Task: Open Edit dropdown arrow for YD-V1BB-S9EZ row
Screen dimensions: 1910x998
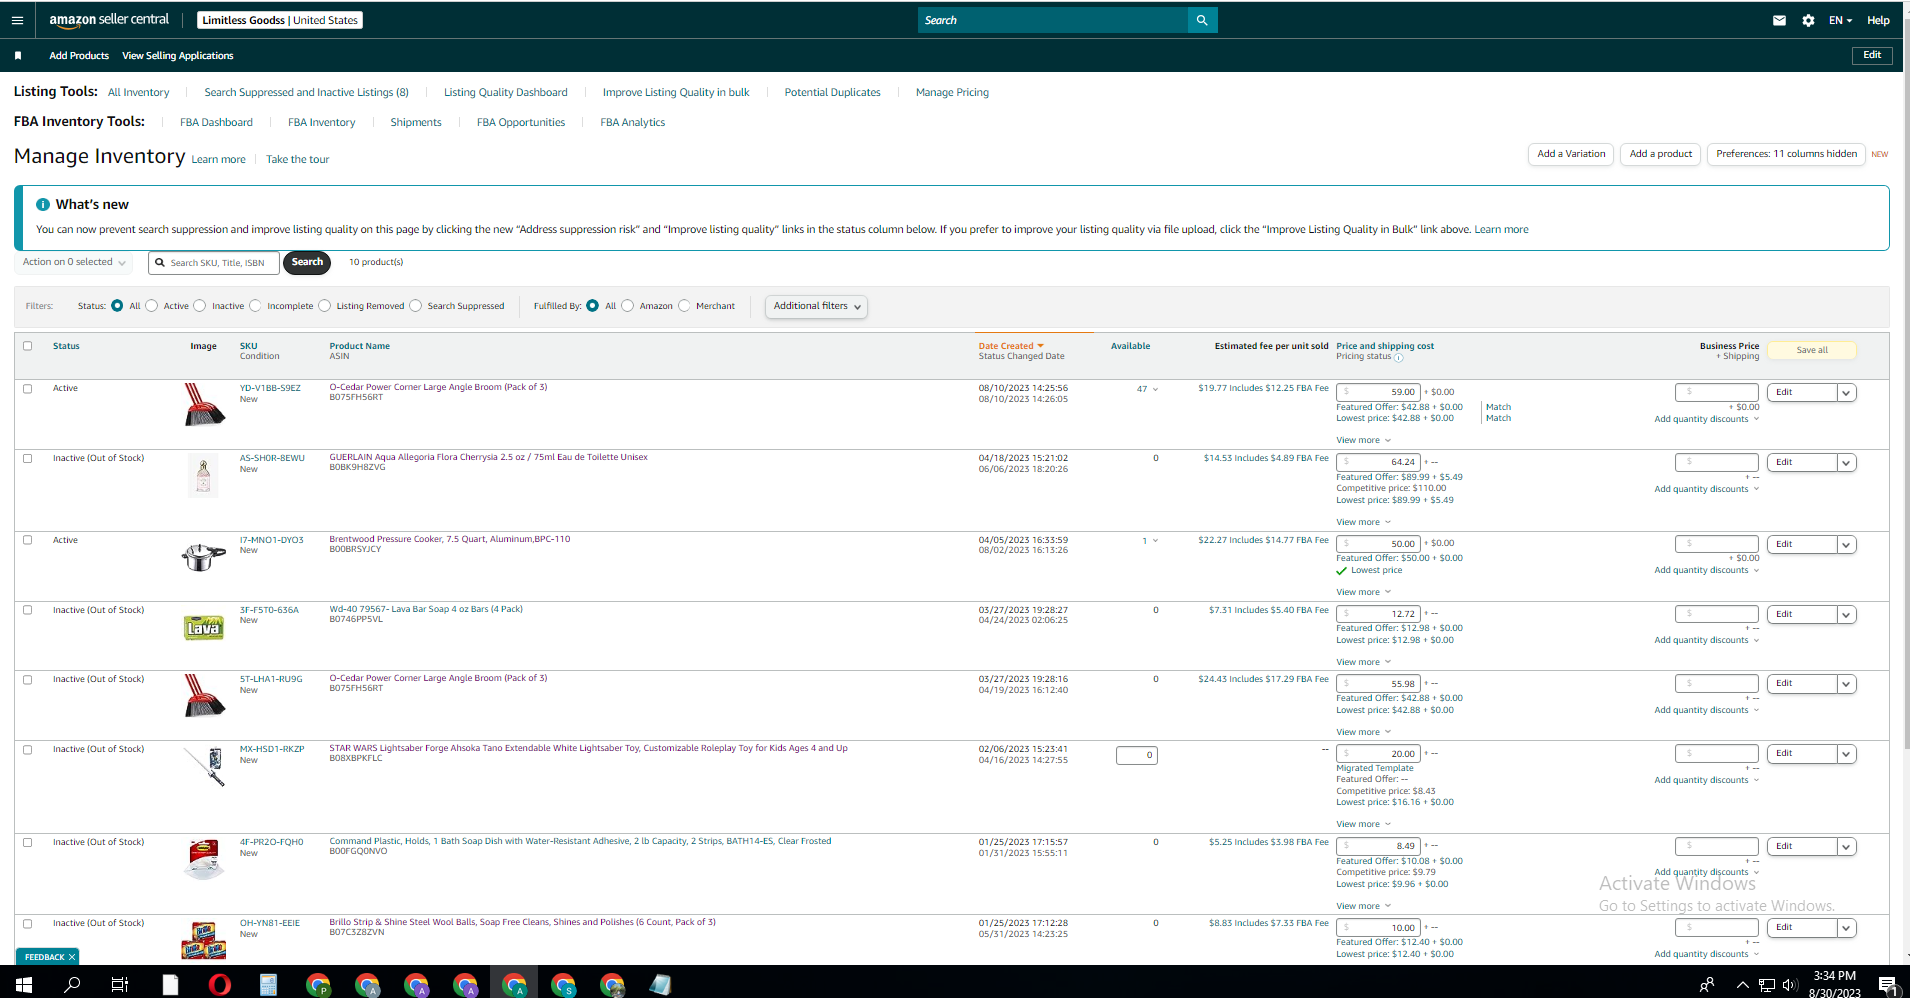Action: tap(1847, 393)
